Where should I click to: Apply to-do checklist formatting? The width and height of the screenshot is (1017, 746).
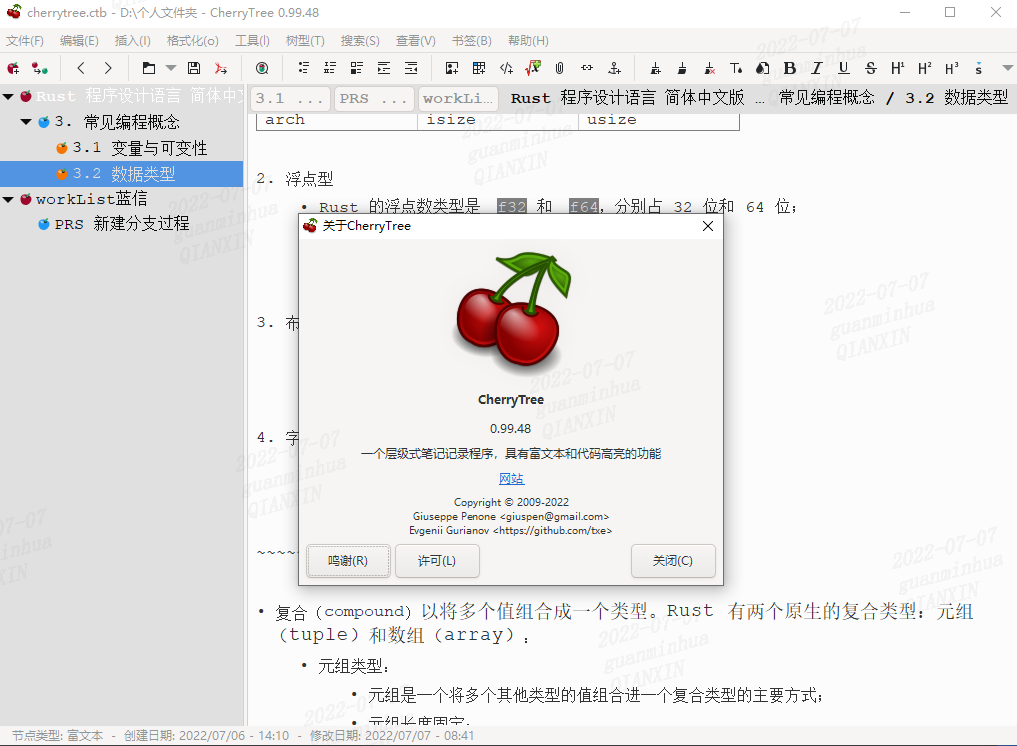click(357, 68)
